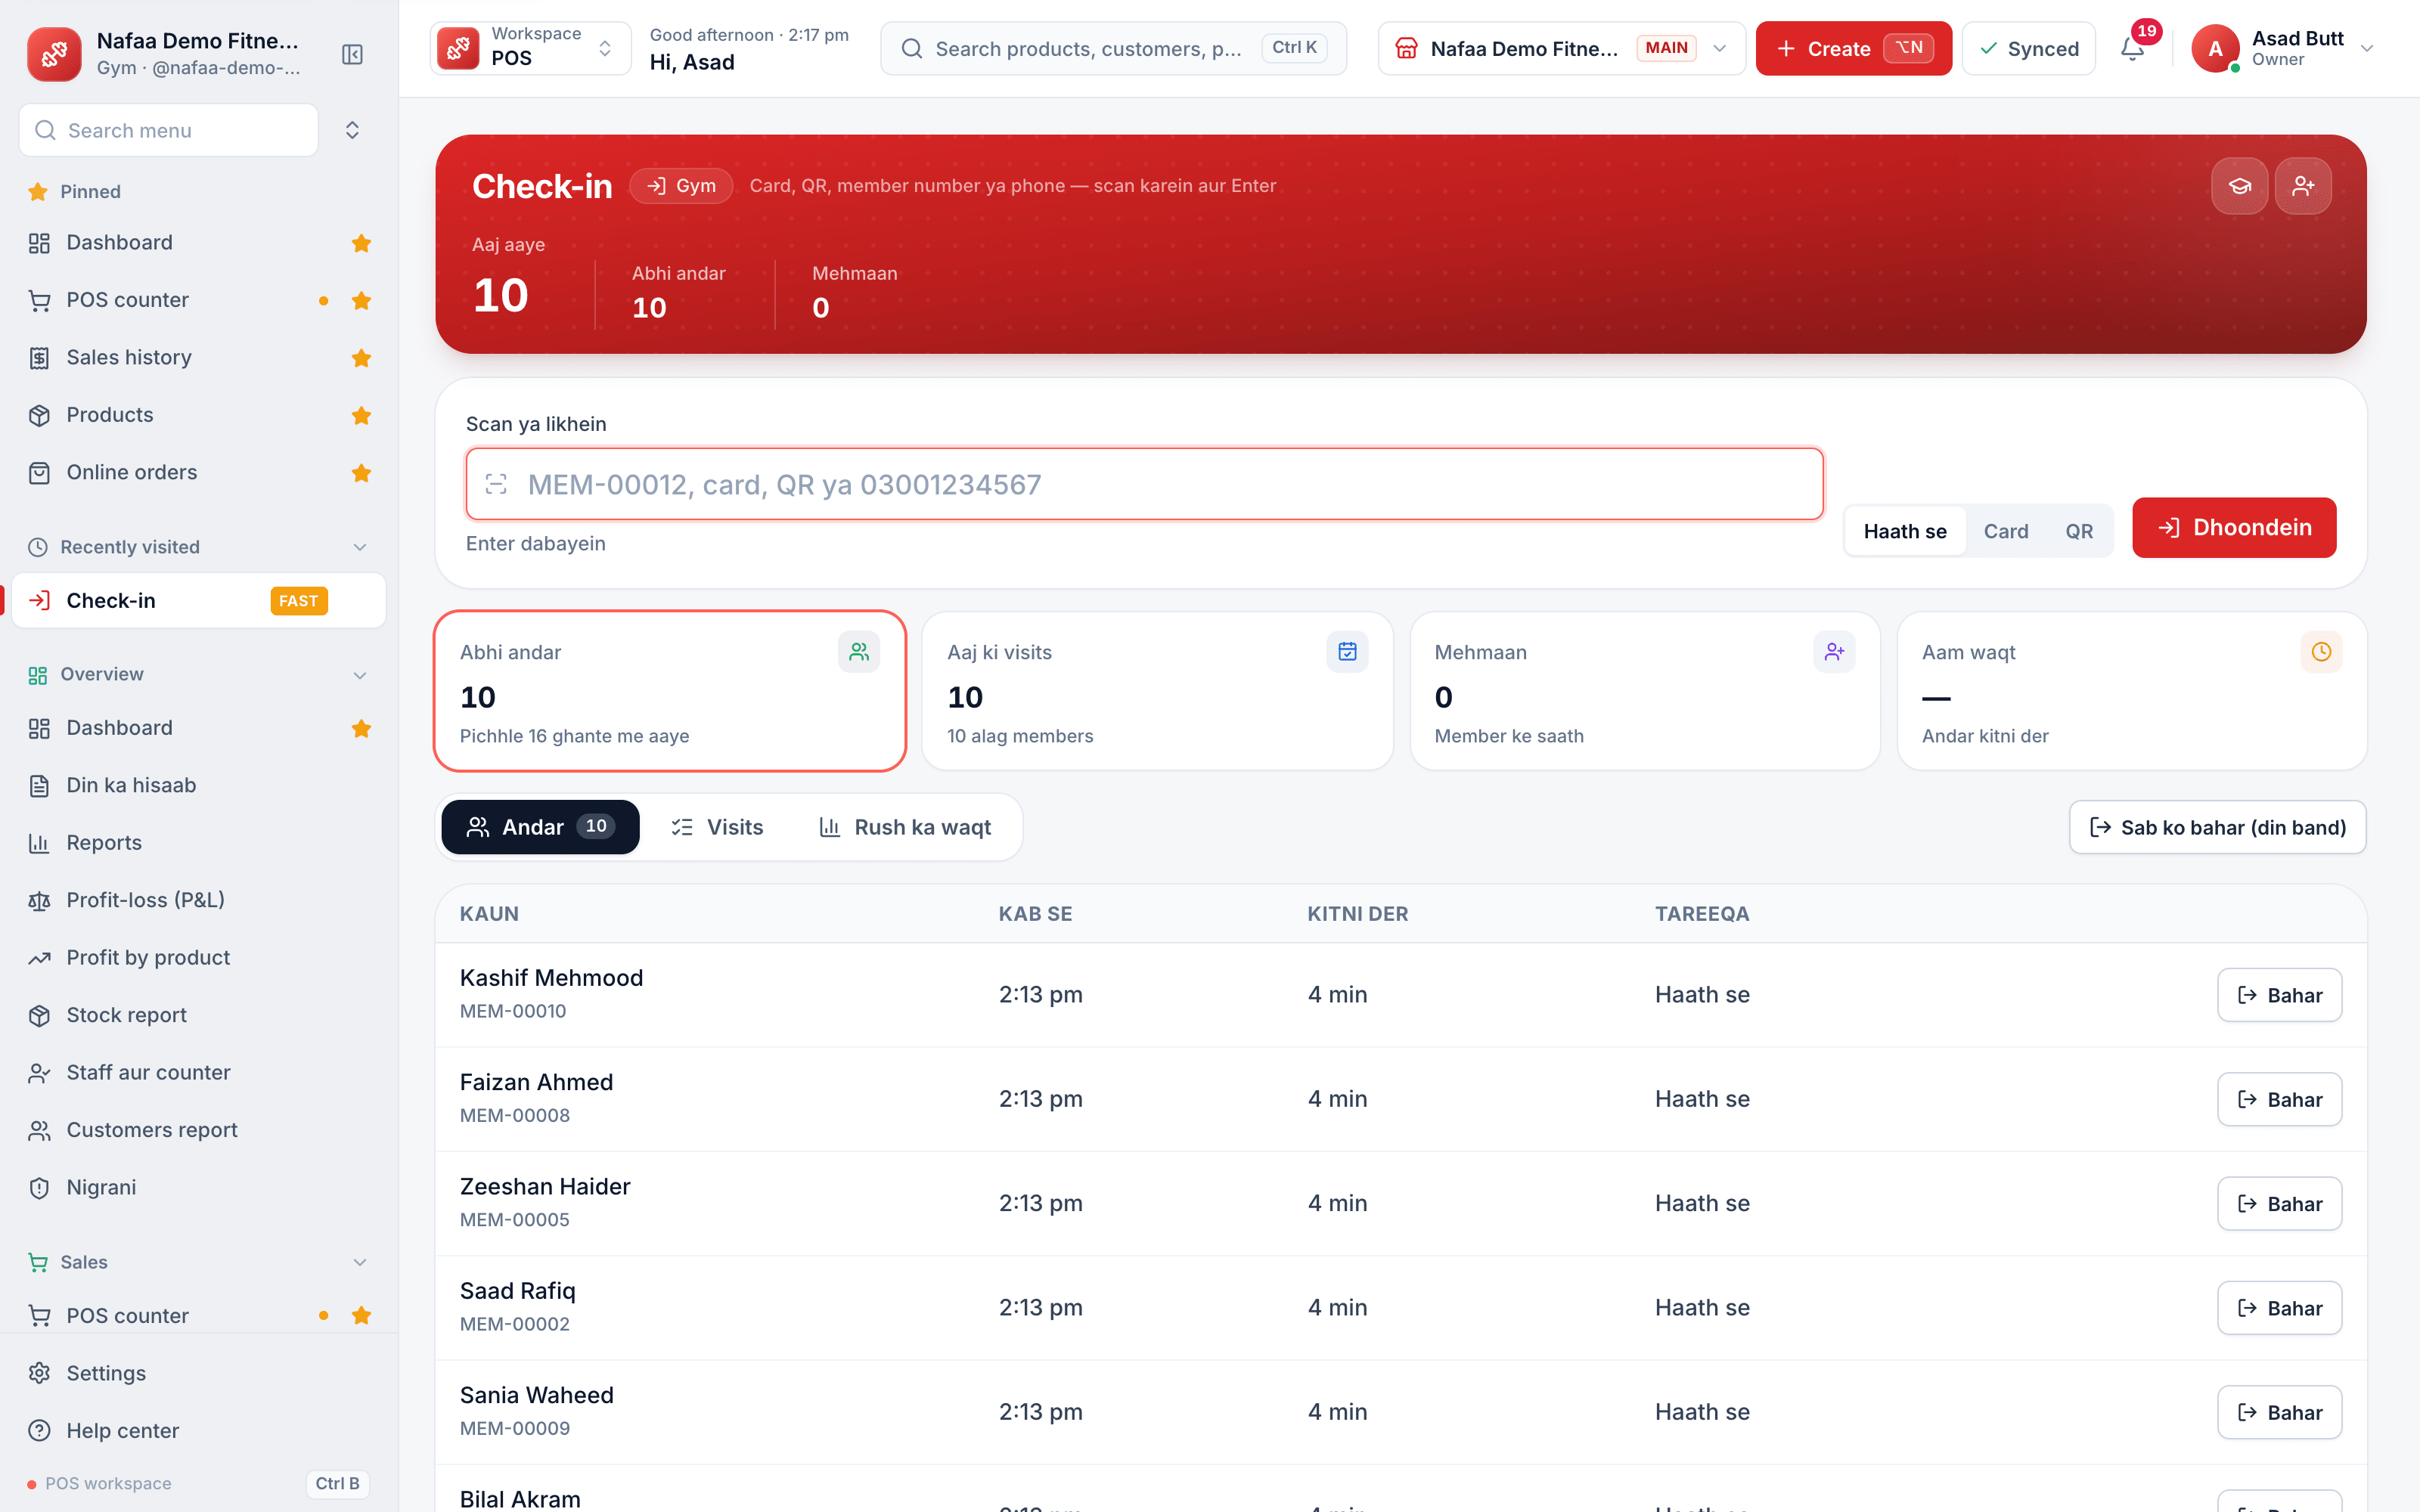Viewport: 2420px width, 1512px height.
Task: Collapse the sidebar panel icon
Action: pyautogui.click(x=352, y=54)
